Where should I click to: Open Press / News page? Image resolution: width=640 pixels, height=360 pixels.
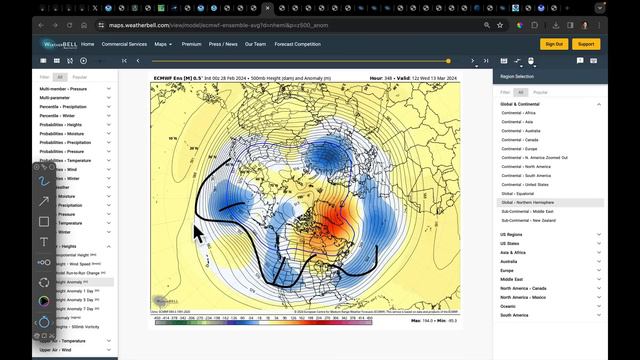pyautogui.click(x=223, y=44)
